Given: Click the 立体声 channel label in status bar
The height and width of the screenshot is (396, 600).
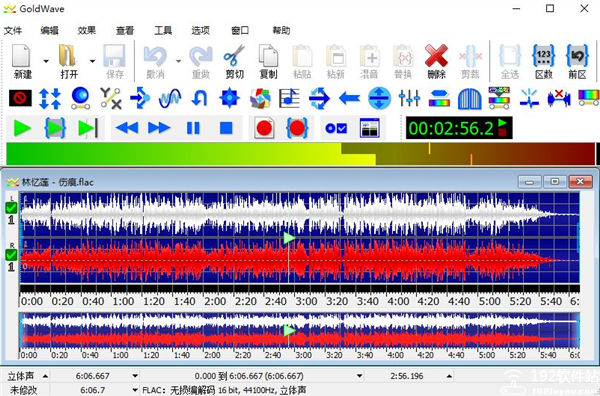Looking at the screenshot, I should pyautogui.click(x=21, y=376).
